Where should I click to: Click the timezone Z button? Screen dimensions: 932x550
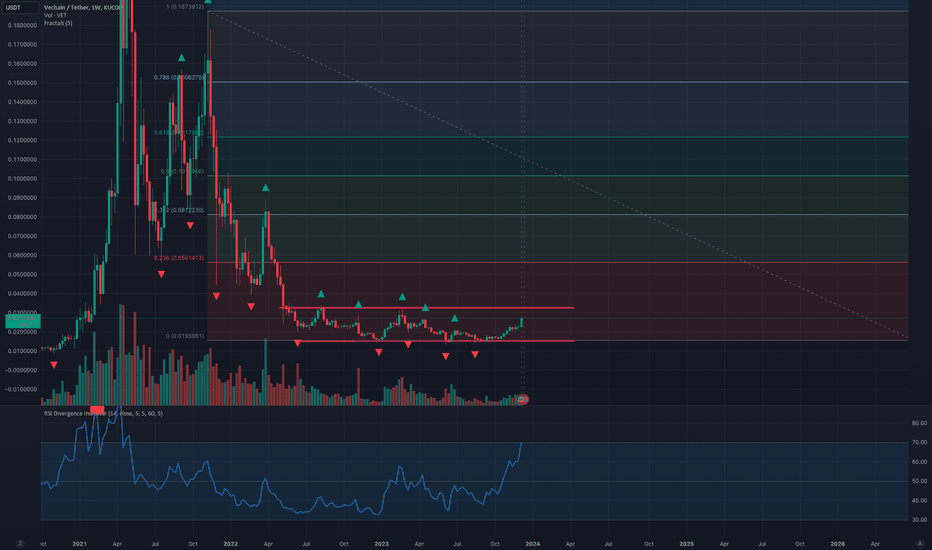click(20, 543)
